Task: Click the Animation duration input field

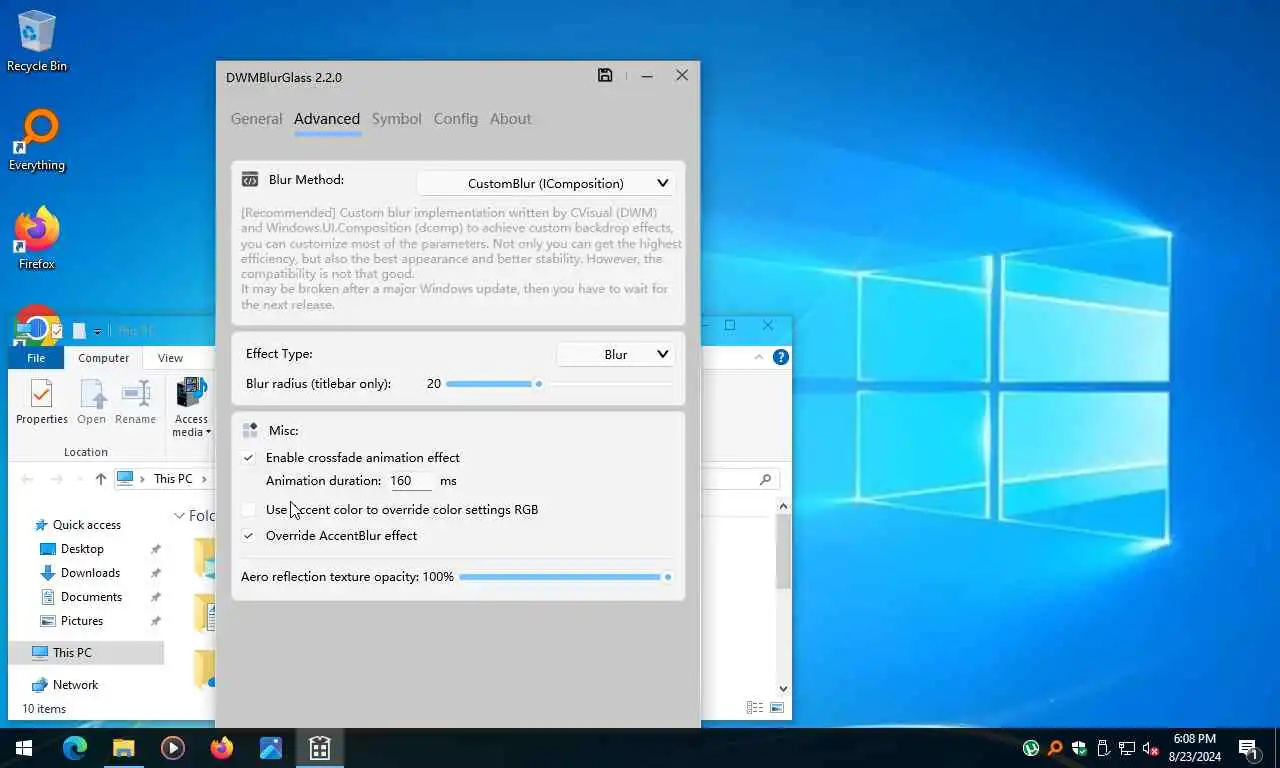Action: pyautogui.click(x=411, y=481)
